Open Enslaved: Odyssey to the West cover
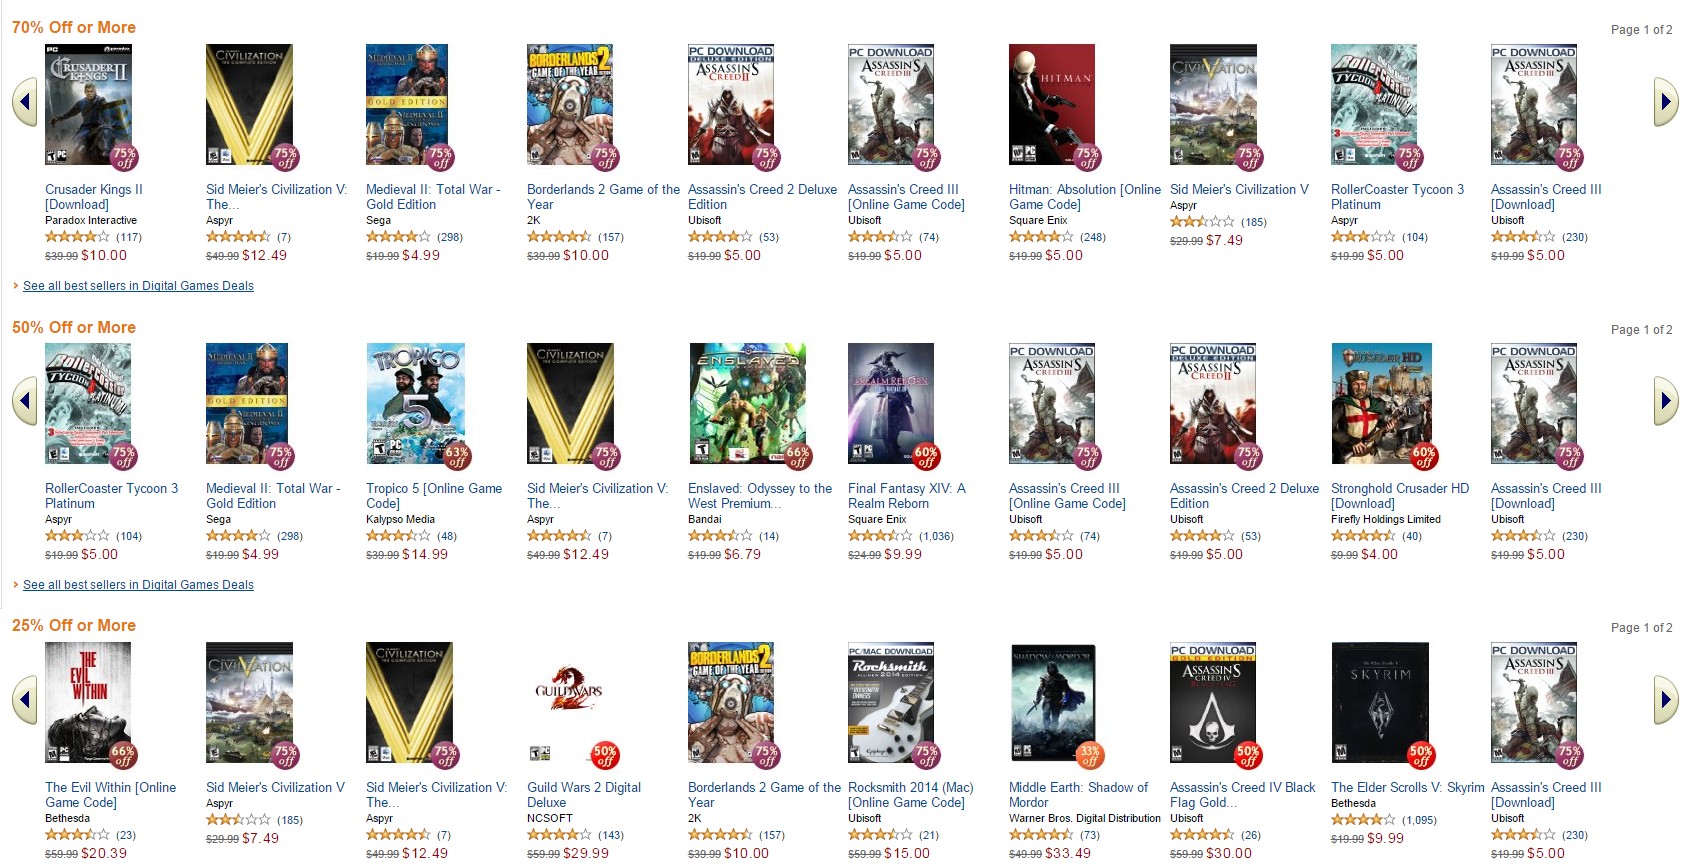Screen dimensions: 1690x866 (x=747, y=403)
